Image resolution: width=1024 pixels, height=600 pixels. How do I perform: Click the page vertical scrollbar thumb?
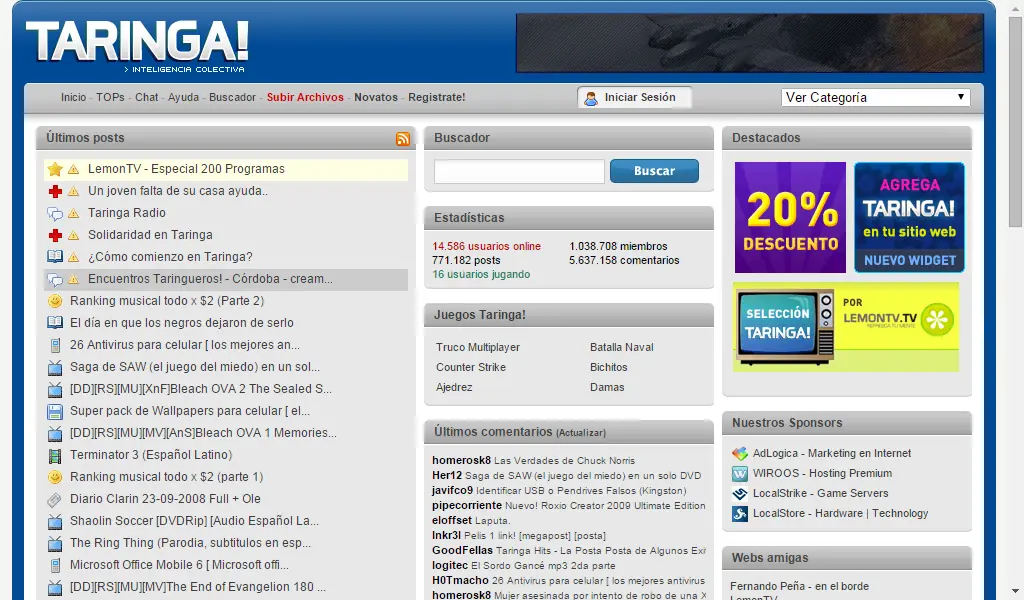click(1016, 122)
